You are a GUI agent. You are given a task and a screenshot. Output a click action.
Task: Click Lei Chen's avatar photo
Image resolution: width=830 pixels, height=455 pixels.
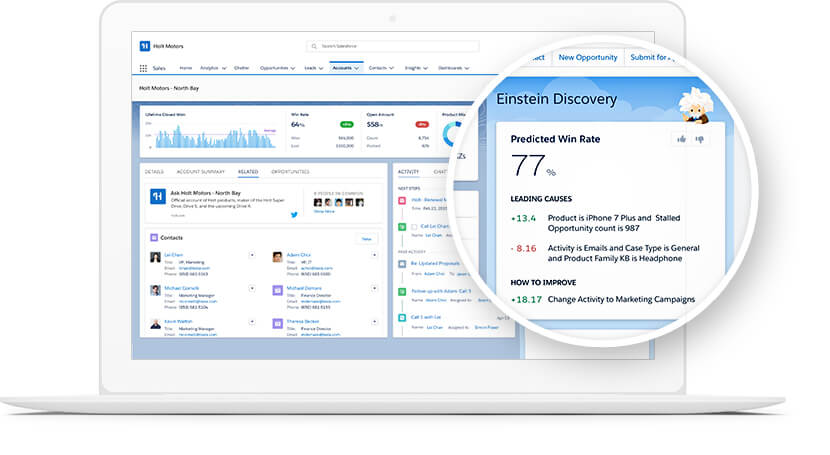(155, 257)
